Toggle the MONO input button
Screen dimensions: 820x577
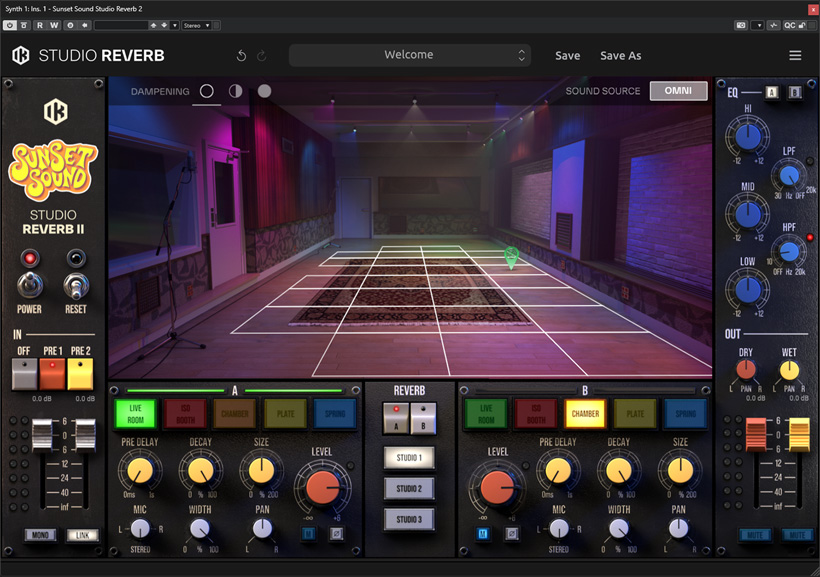point(40,535)
